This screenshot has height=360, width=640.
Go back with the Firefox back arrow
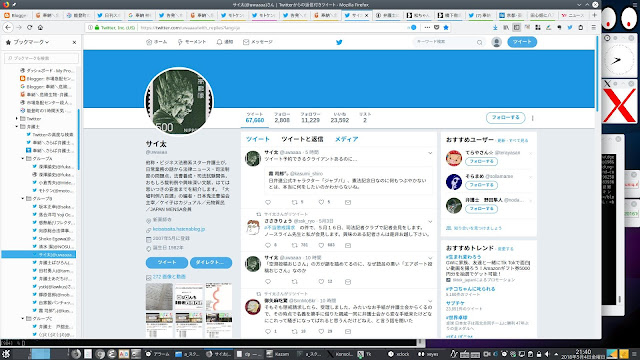(x=8, y=27)
